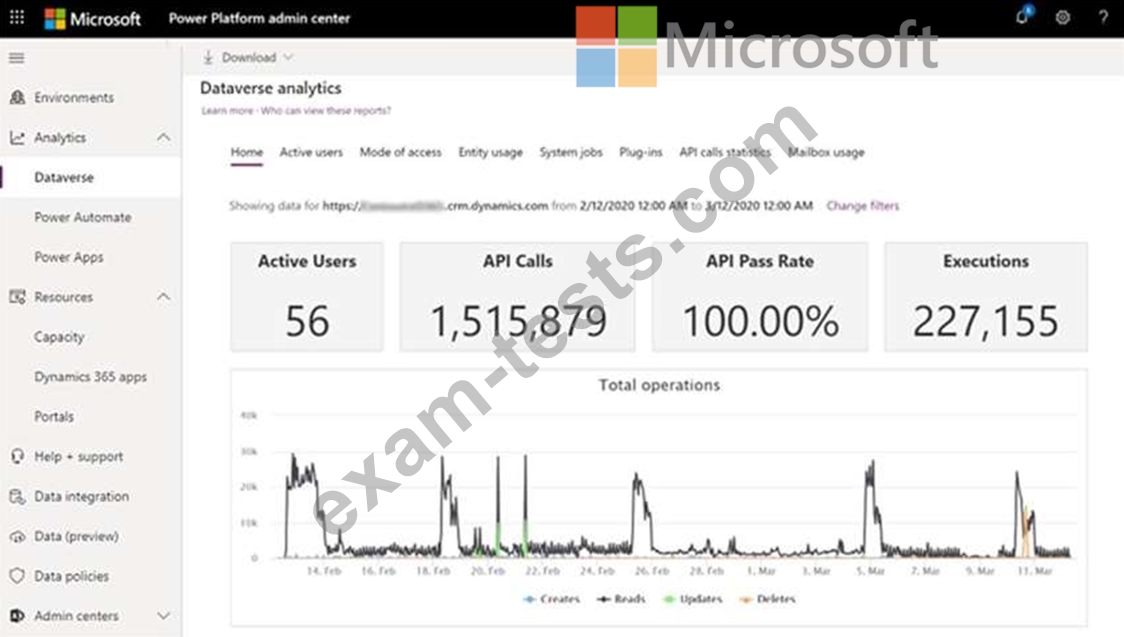Screen dimensions: 1124x637
Task: Click the 14. Feb axis label
Action: click(323, 571)
